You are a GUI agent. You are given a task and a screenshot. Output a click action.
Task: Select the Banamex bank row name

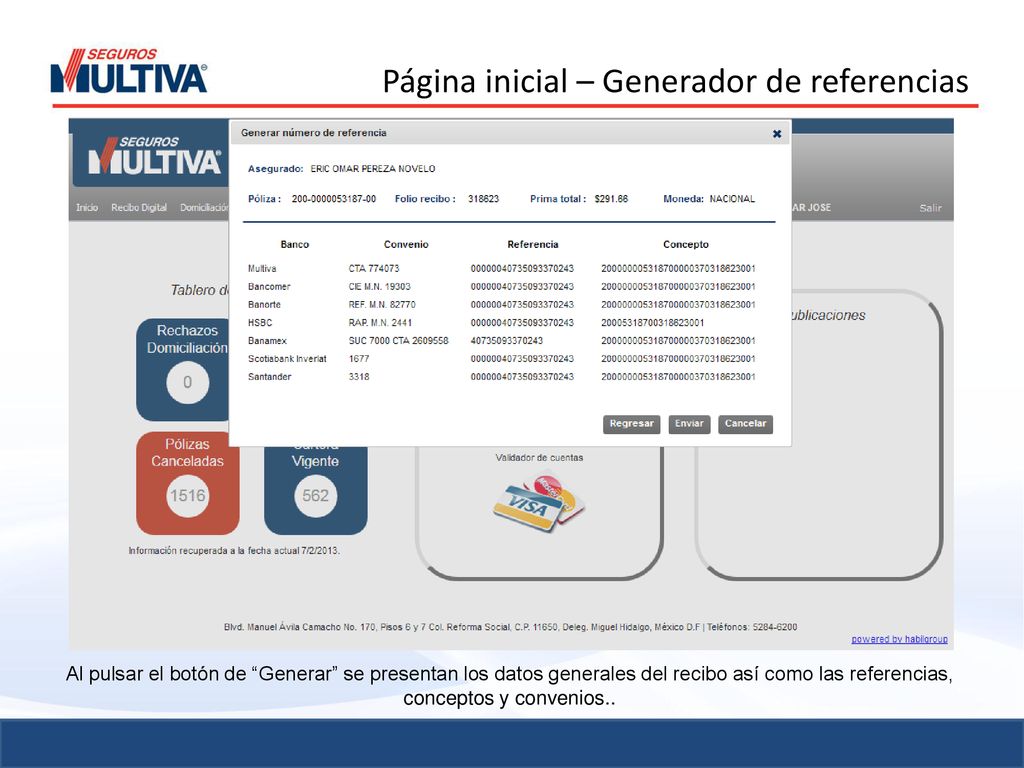(x=267, y=341)
